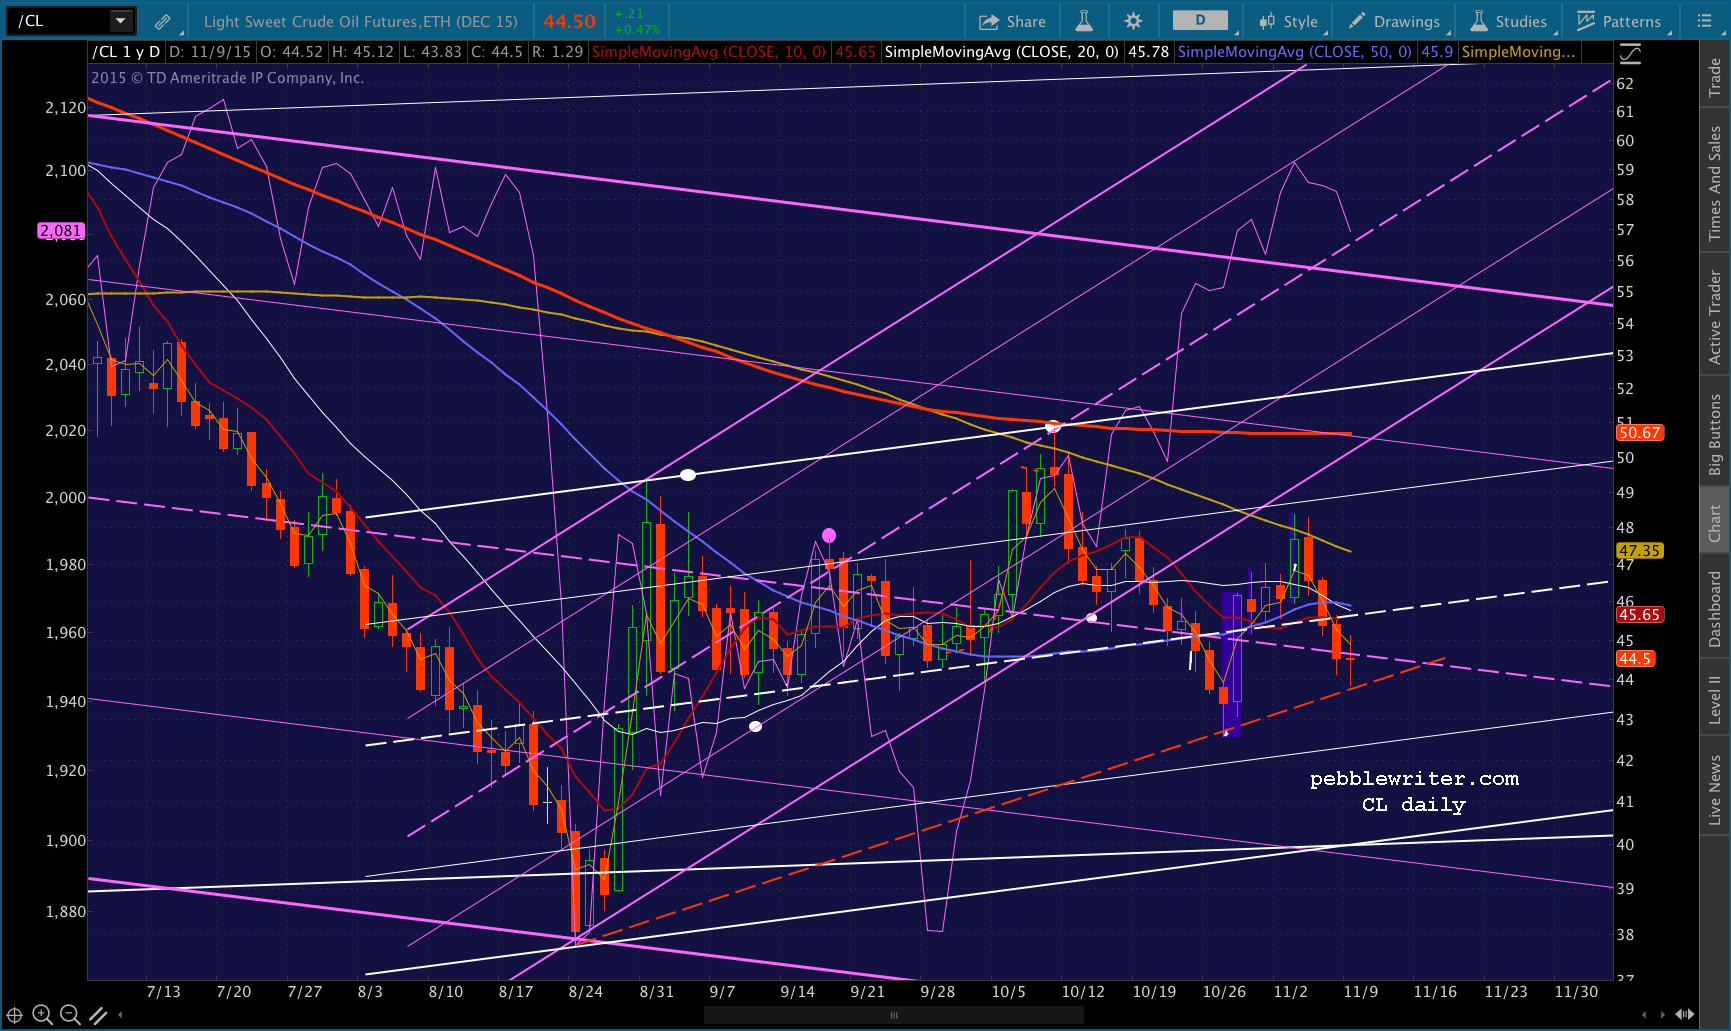Switch to the Active Trader side tab
Image resolution: width=1731 pixels, height=1031 pixels.
pyautogui.click(x=1715, y=317)
